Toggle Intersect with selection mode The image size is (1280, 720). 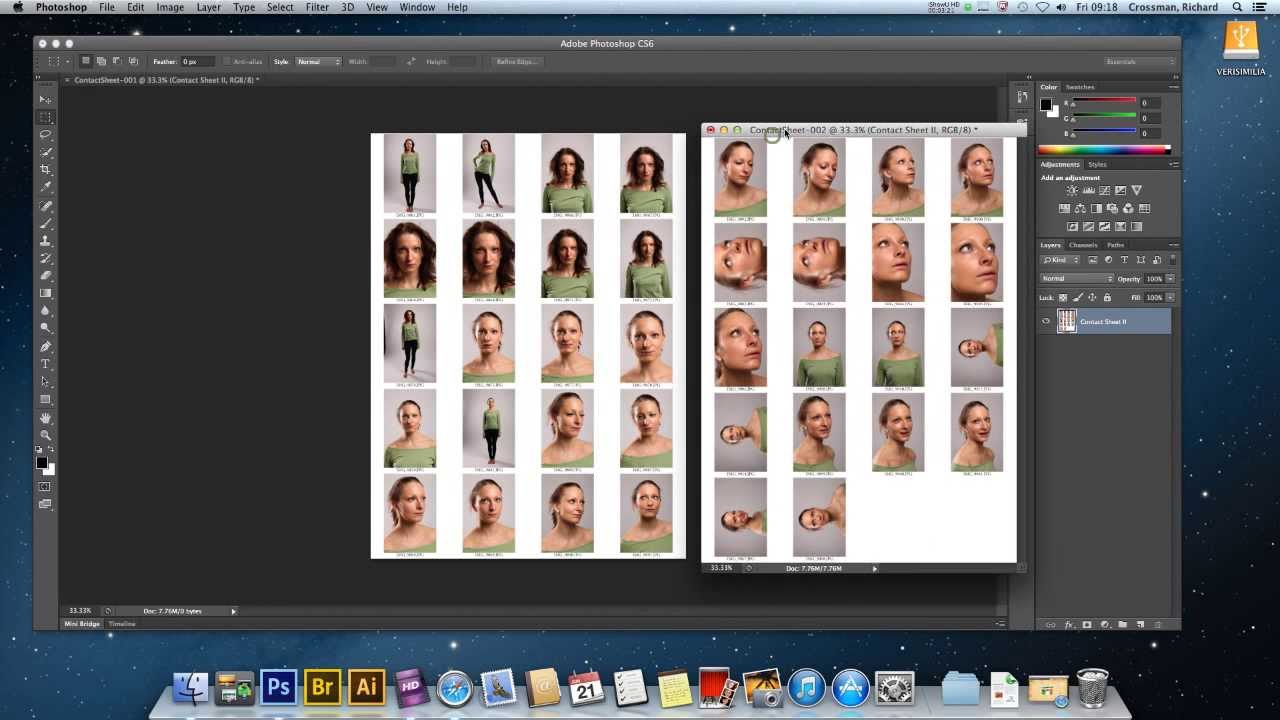133,61
